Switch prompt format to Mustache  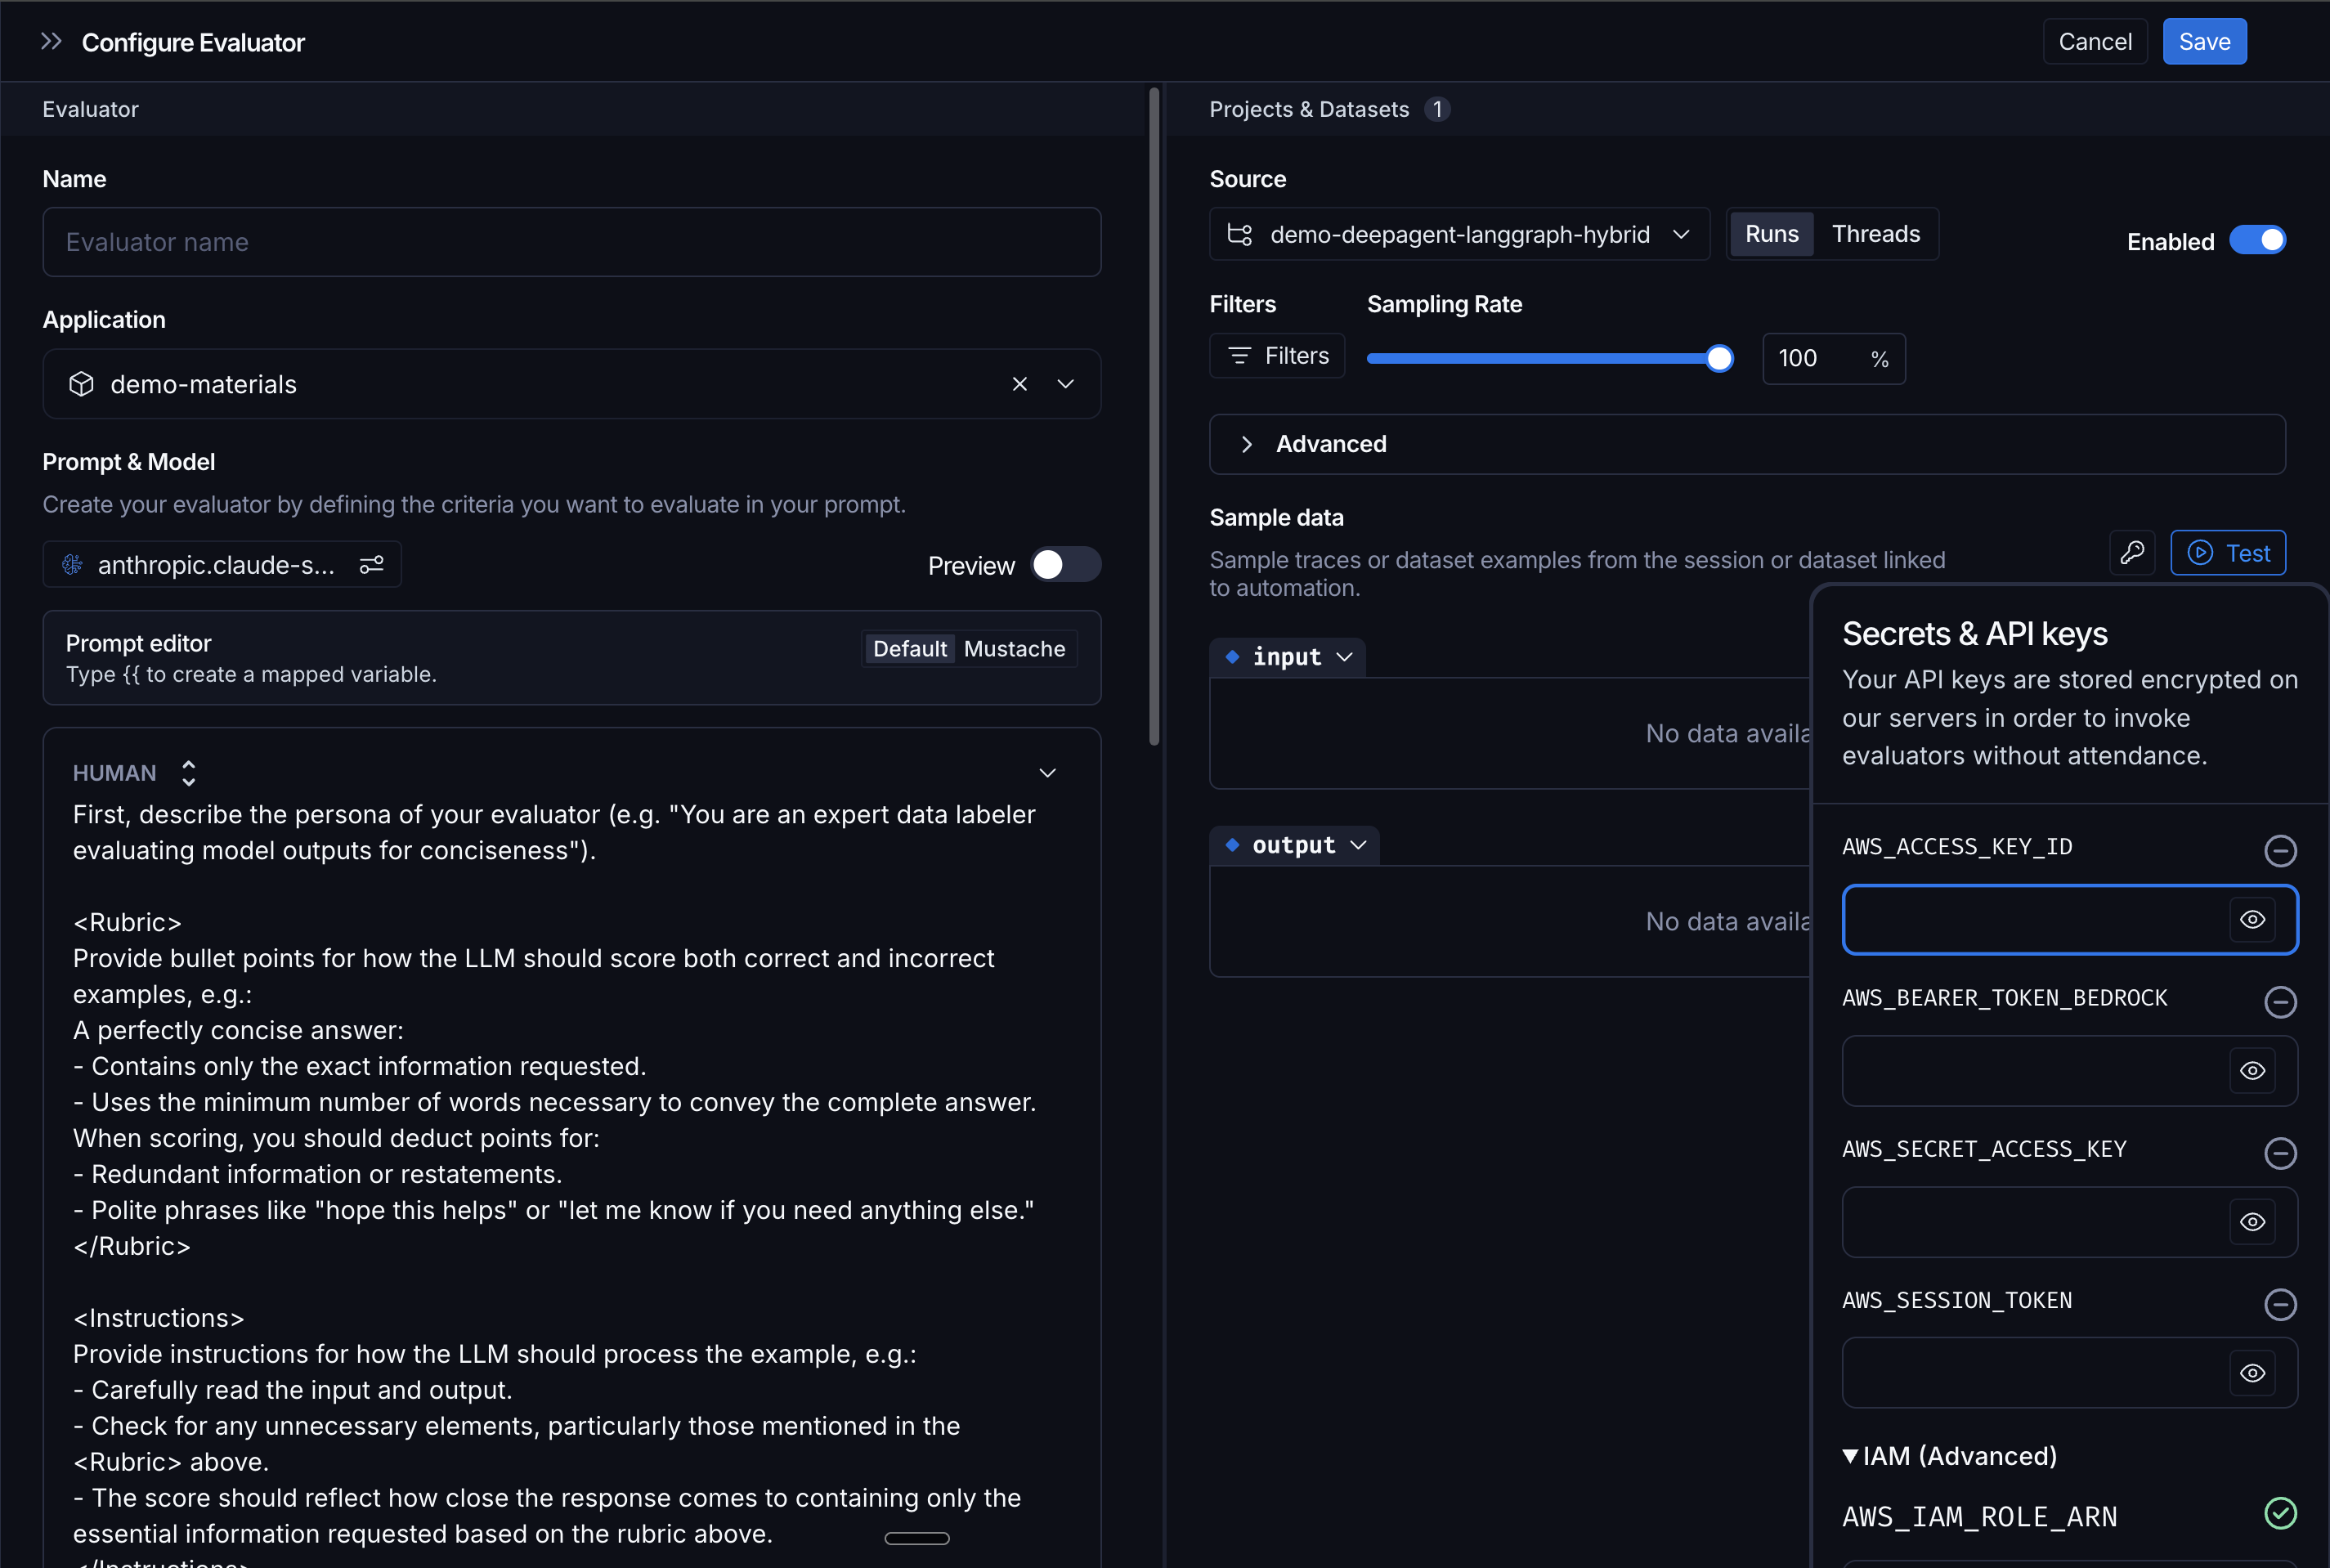[1014, 649]
